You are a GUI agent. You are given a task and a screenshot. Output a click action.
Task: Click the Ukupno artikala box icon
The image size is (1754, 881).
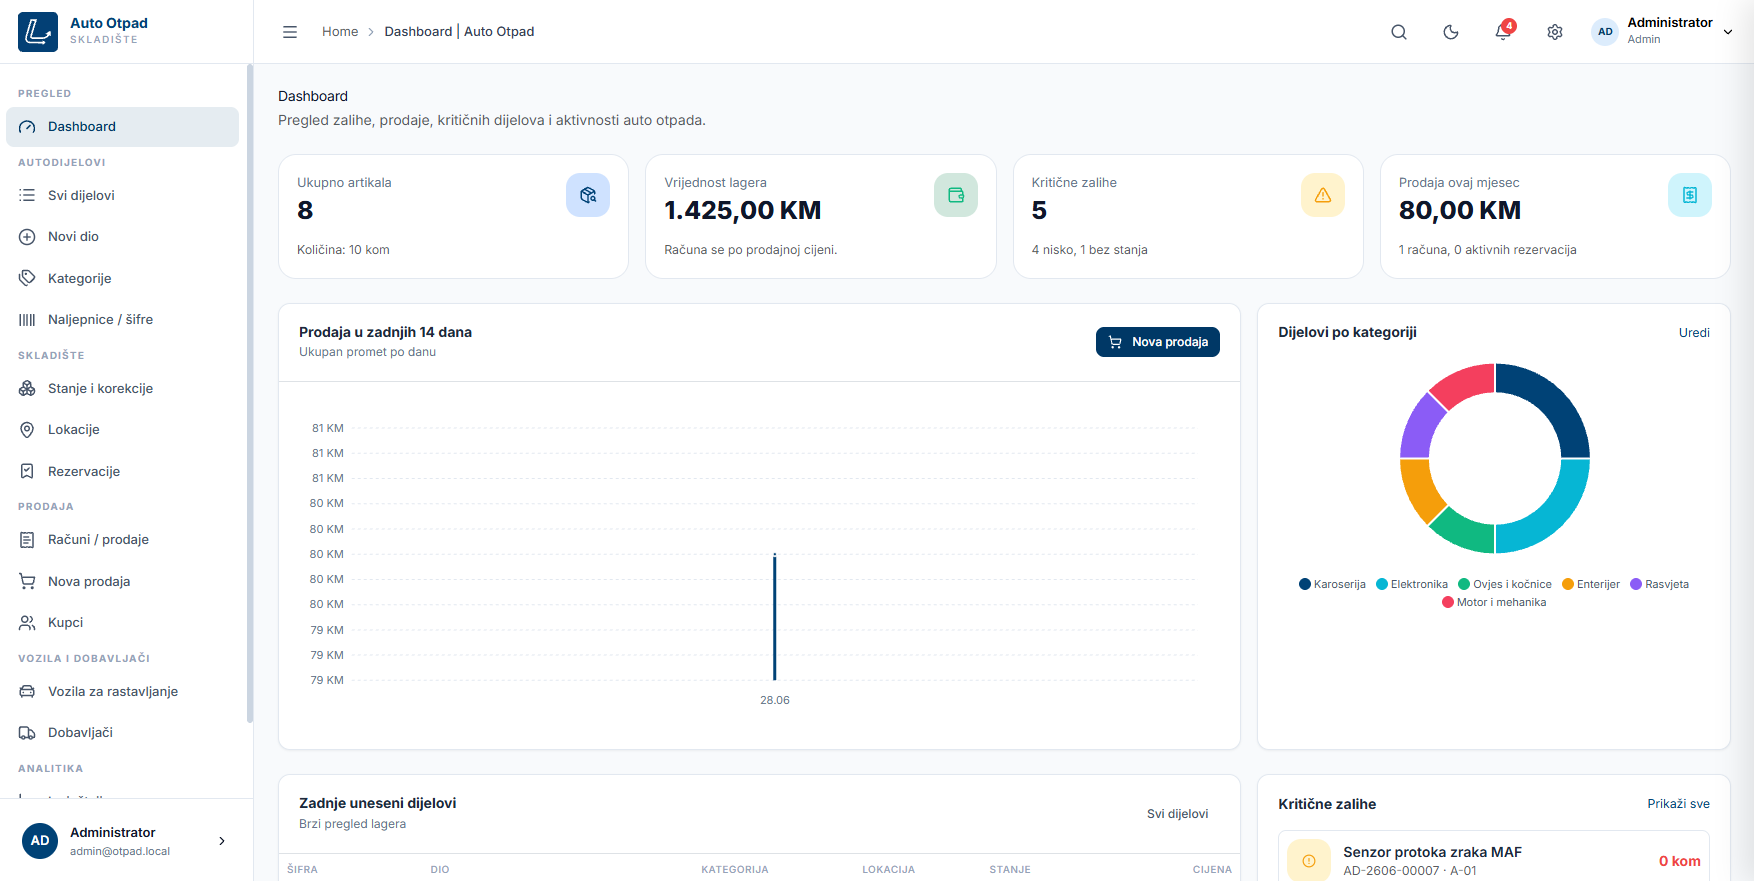point(588,195)
